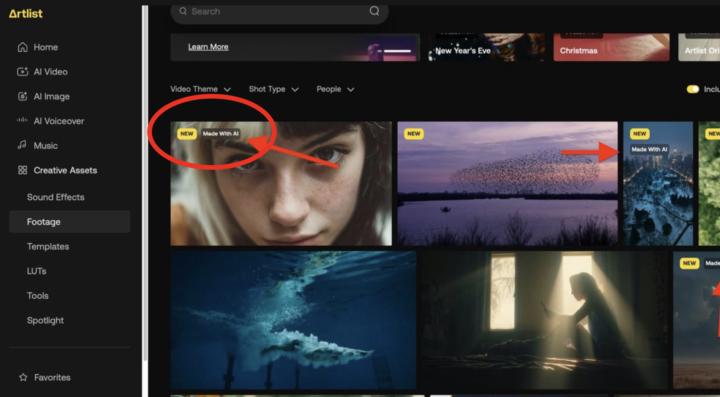Click the Favorites star icon

coord(23,377)
